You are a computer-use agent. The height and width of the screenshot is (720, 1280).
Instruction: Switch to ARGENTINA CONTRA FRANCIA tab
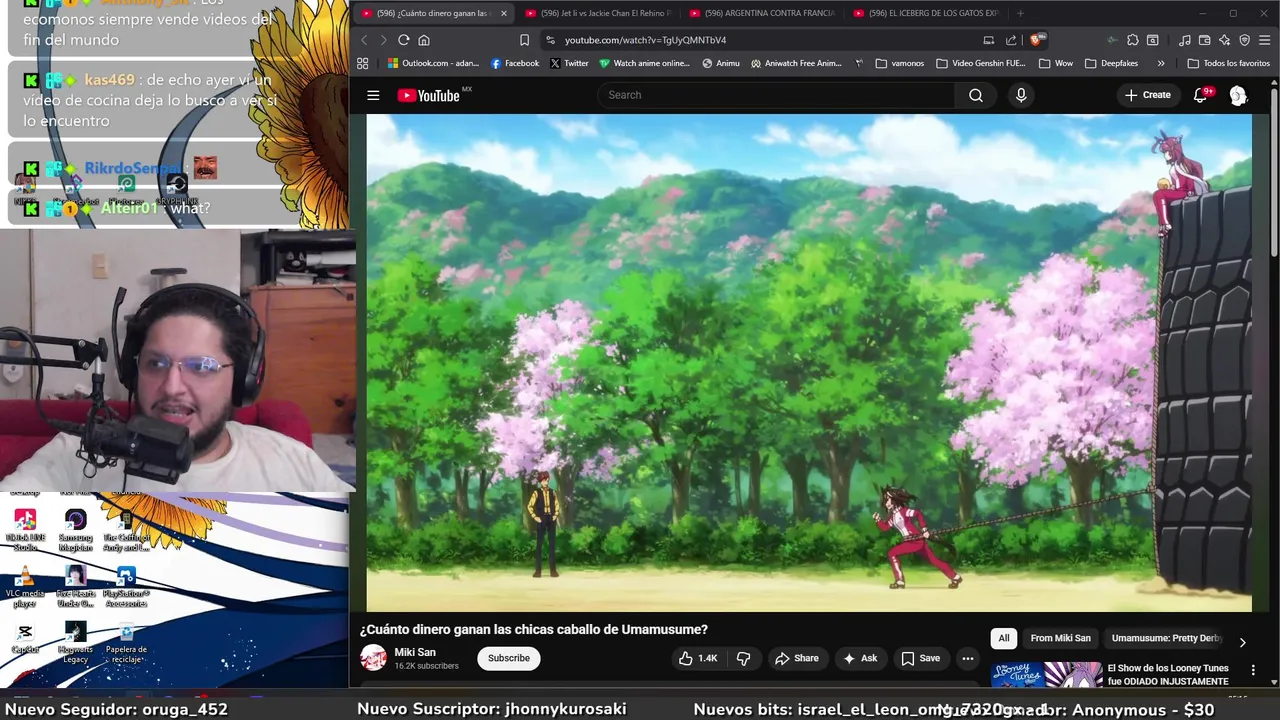[x=762, y=13]
